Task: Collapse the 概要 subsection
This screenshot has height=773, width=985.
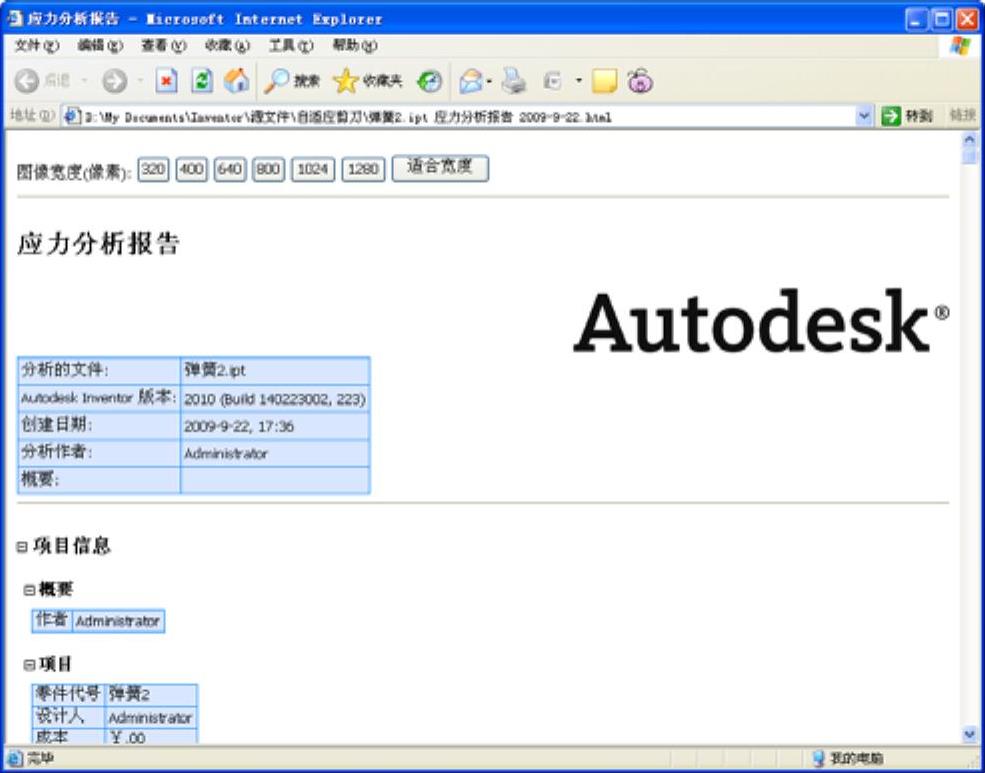Action: (x=30, y=590)
